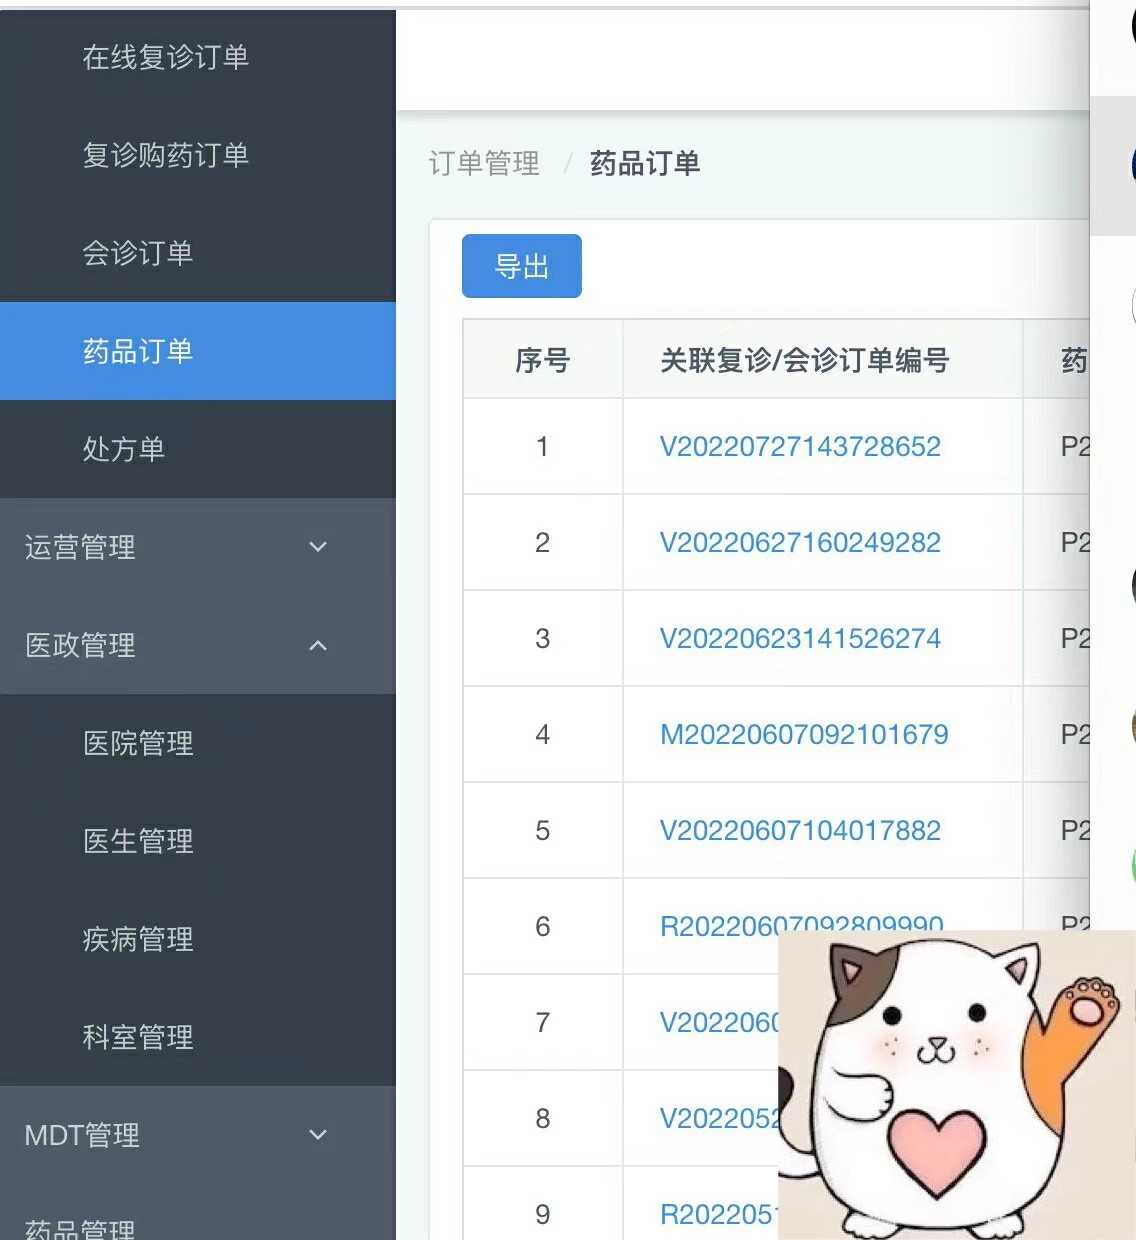Click the sequence number 8 cell
This screenshot has height=1240, width=1136.
[x=543, y=1118]
